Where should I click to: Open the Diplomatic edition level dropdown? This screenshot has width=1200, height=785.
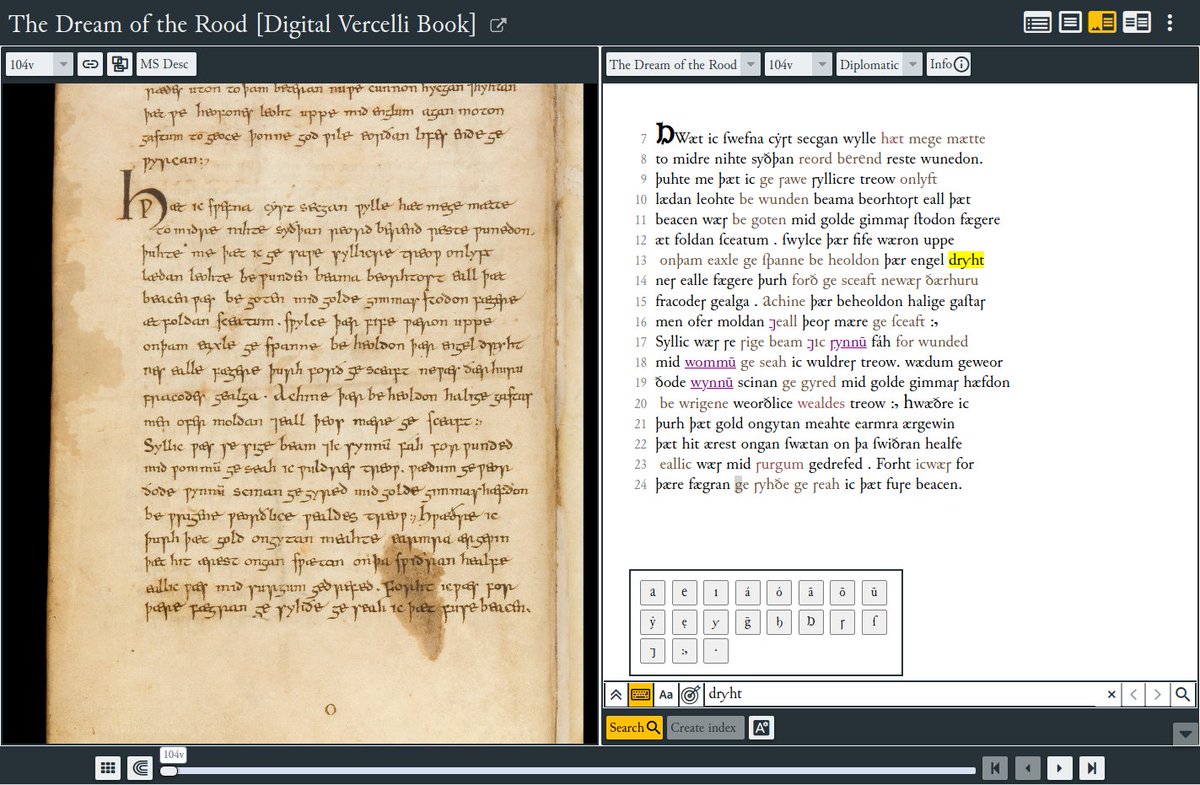click(879, 64)
